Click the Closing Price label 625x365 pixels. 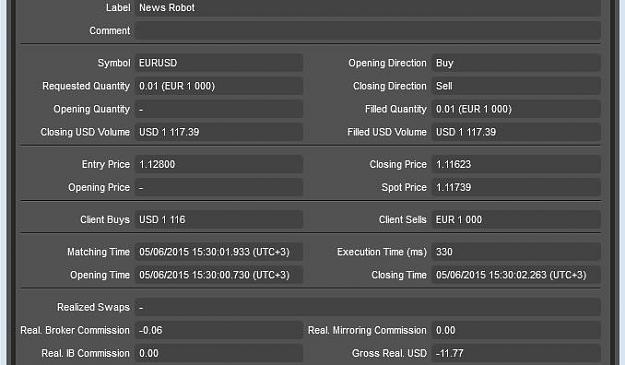[x=398, y=164]
